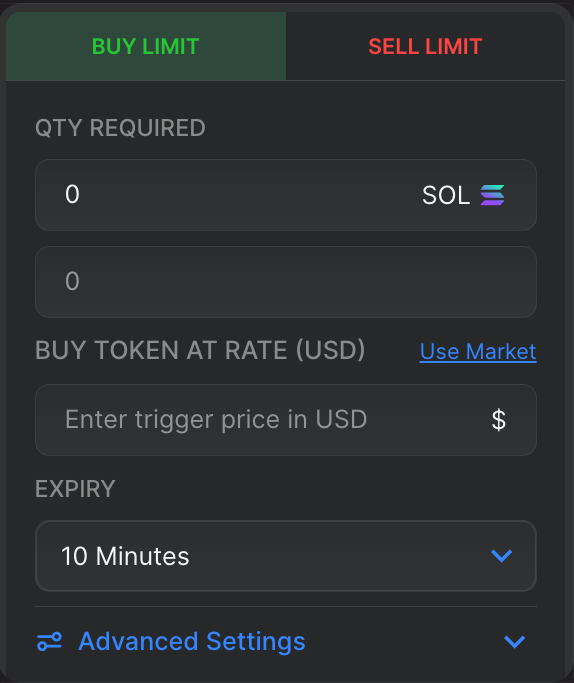Click the BUY TOKEN AT RATE (USD) heading

point(200,350)
